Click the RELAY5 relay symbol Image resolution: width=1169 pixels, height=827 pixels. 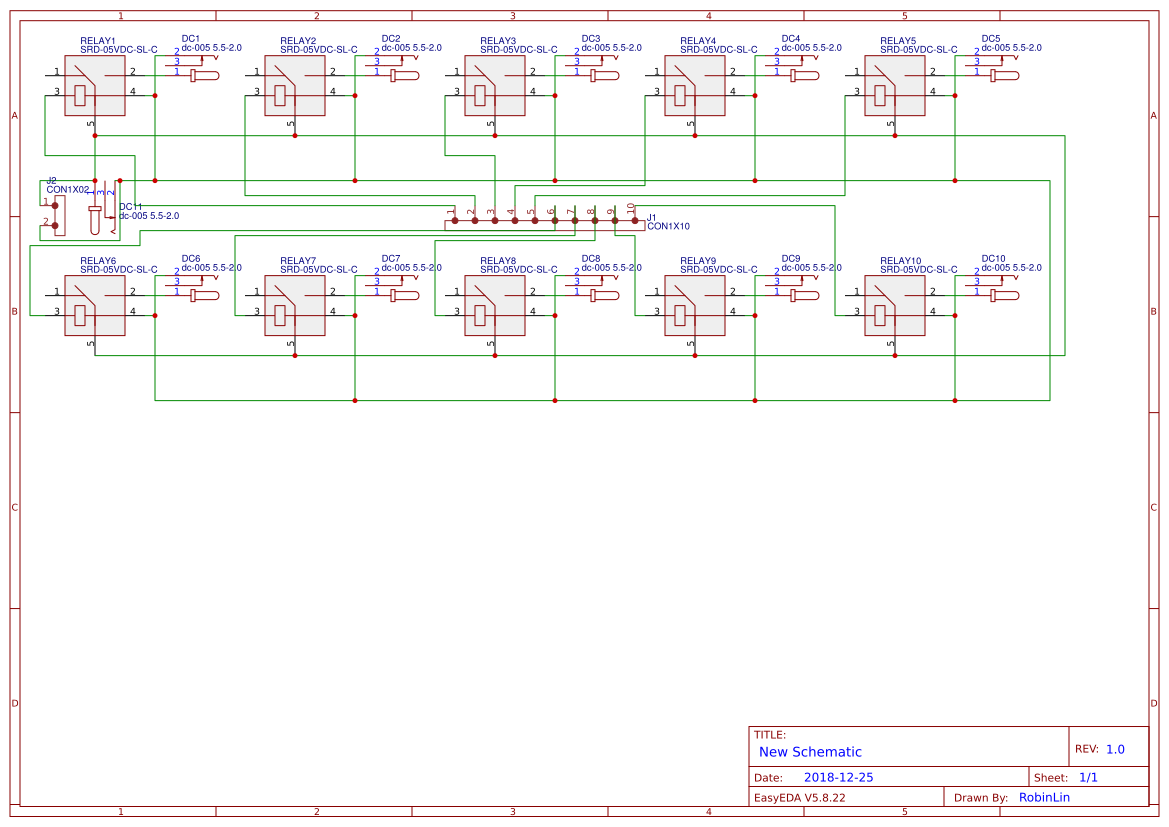895,85
